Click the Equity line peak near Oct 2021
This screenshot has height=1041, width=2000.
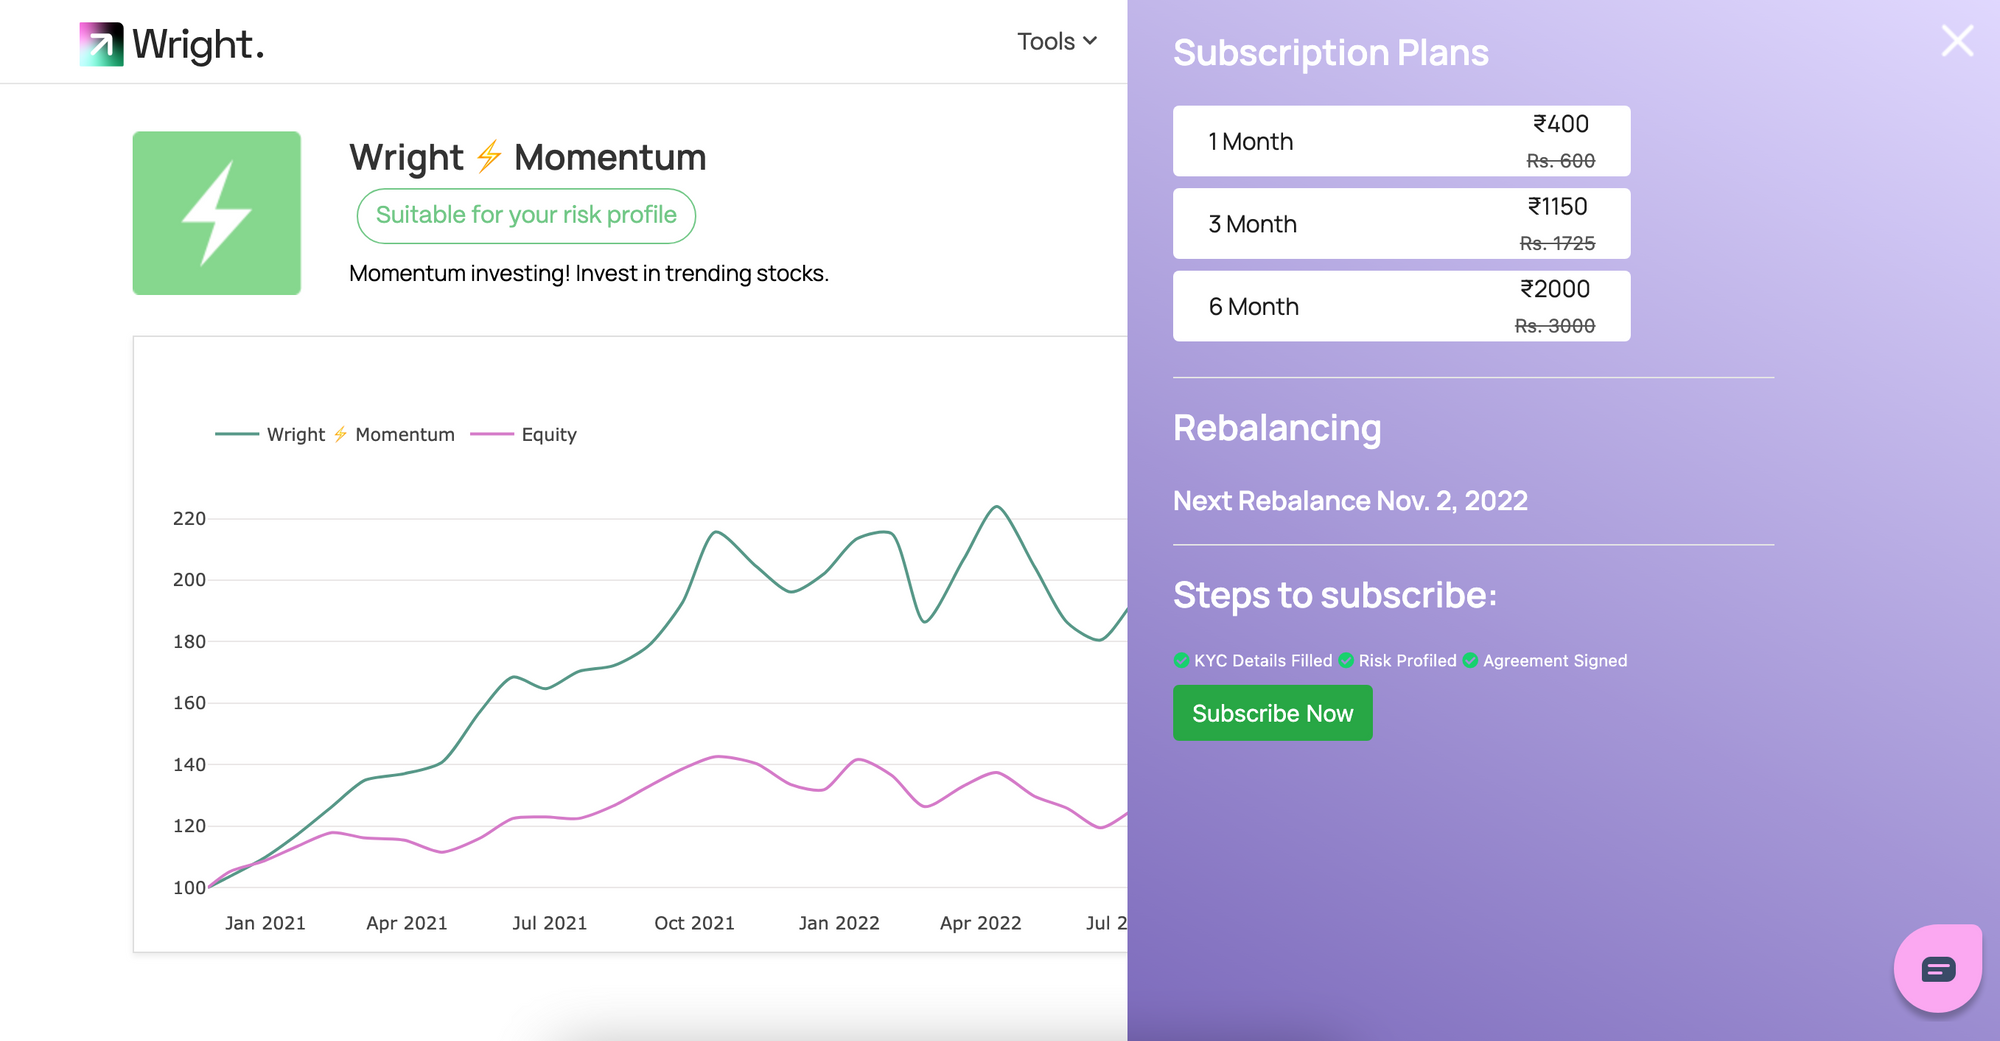pos(717,756)
